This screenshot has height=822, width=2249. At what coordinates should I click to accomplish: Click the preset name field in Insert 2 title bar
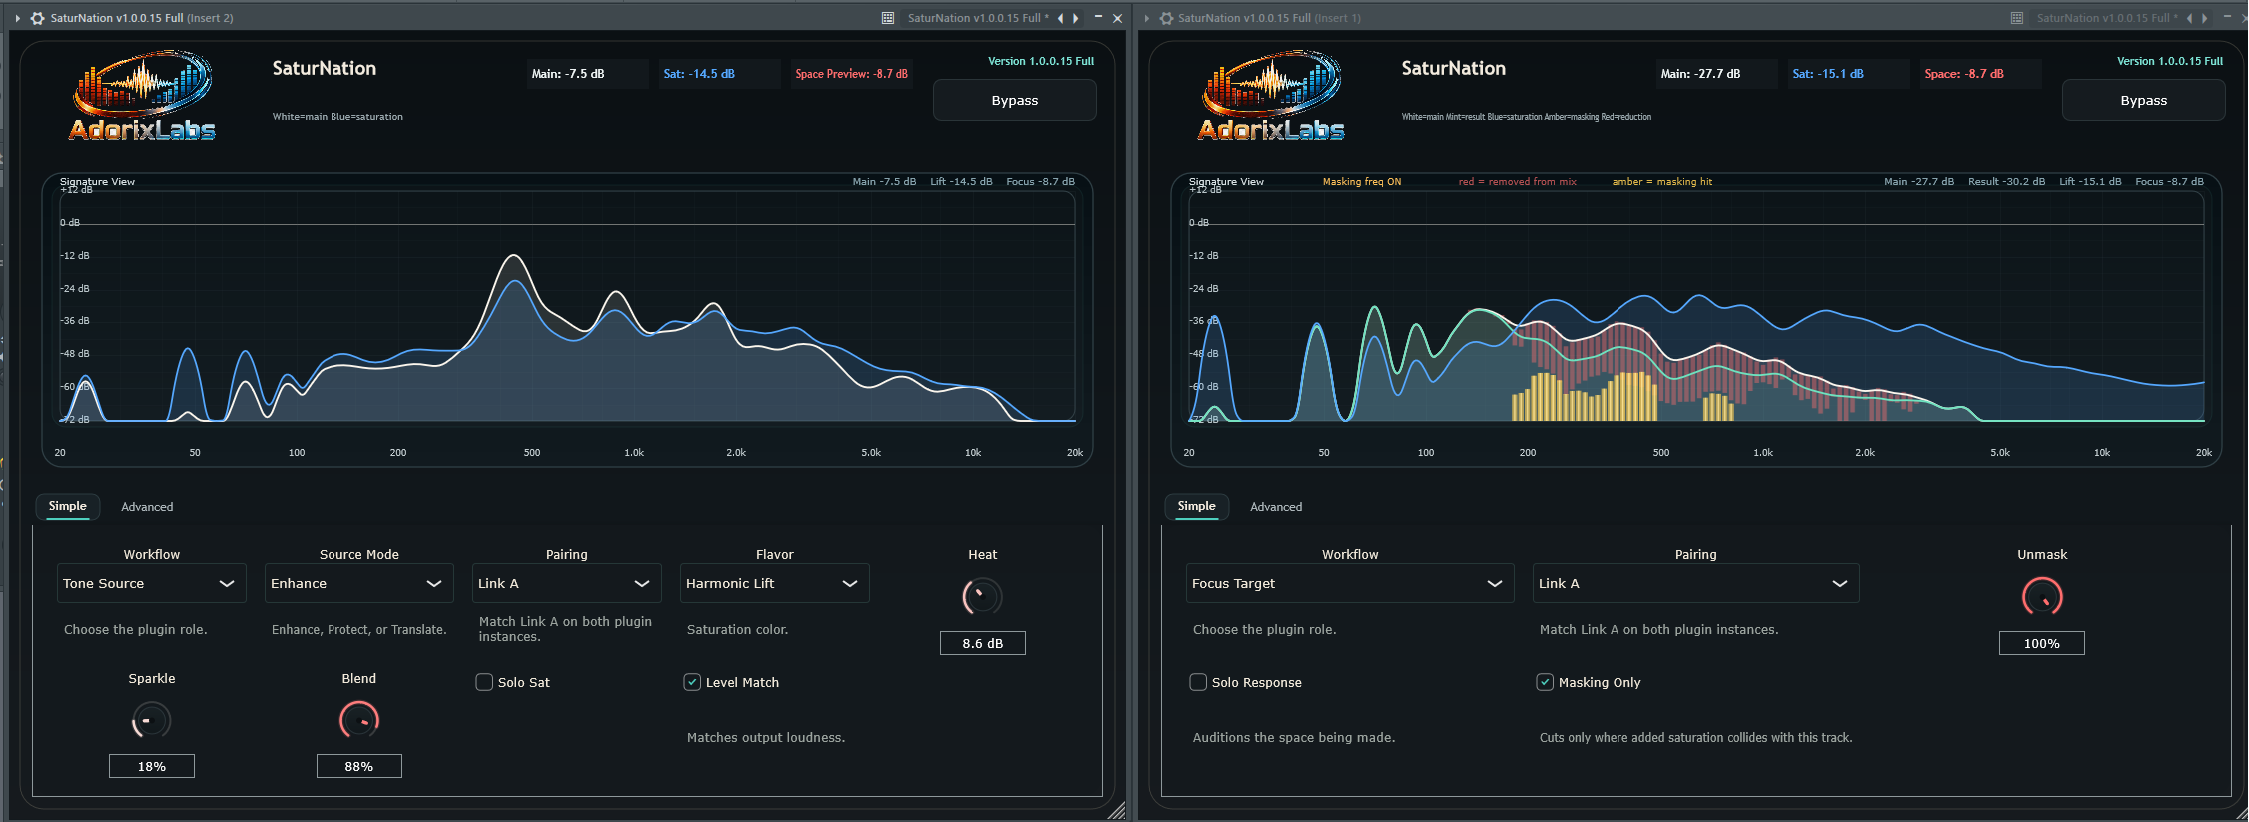point(977,18)
